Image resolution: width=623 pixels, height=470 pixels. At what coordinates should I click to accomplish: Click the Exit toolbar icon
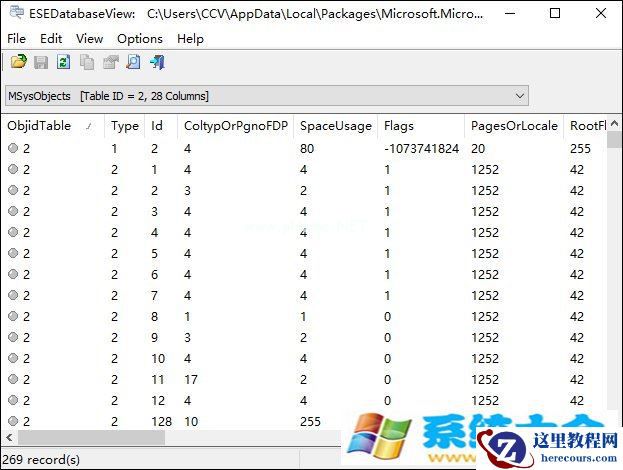click(x=157, y=62)
